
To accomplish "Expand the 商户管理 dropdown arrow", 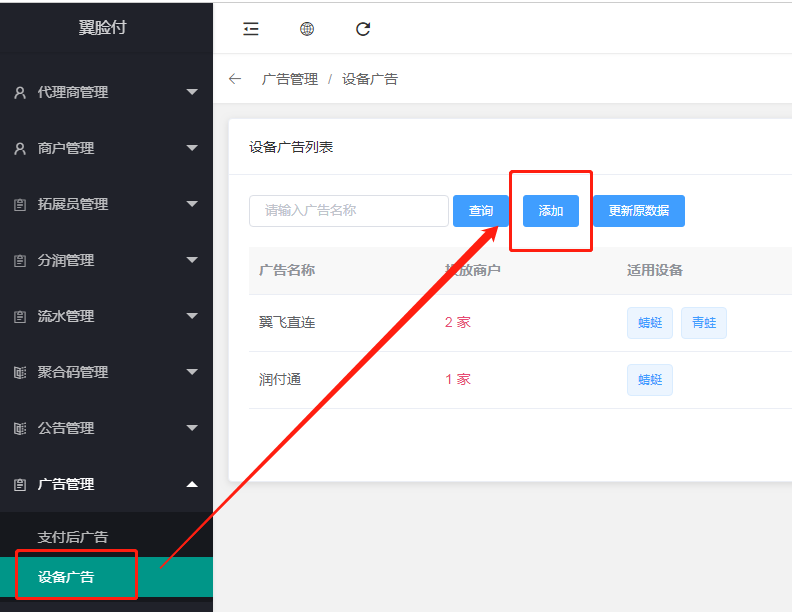I will [x=192, y=148].
